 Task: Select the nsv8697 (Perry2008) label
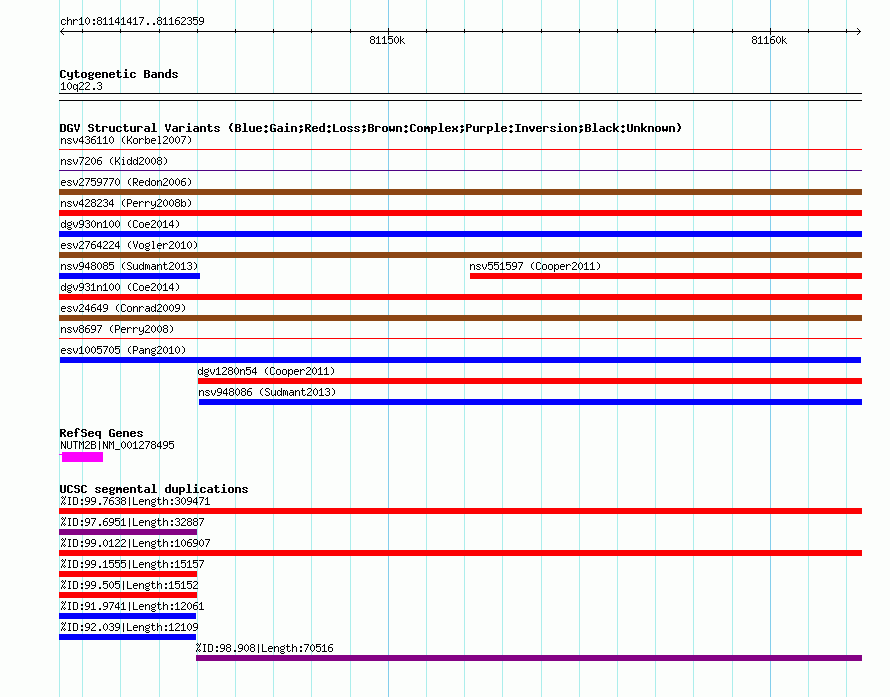(x=117, y=329)
